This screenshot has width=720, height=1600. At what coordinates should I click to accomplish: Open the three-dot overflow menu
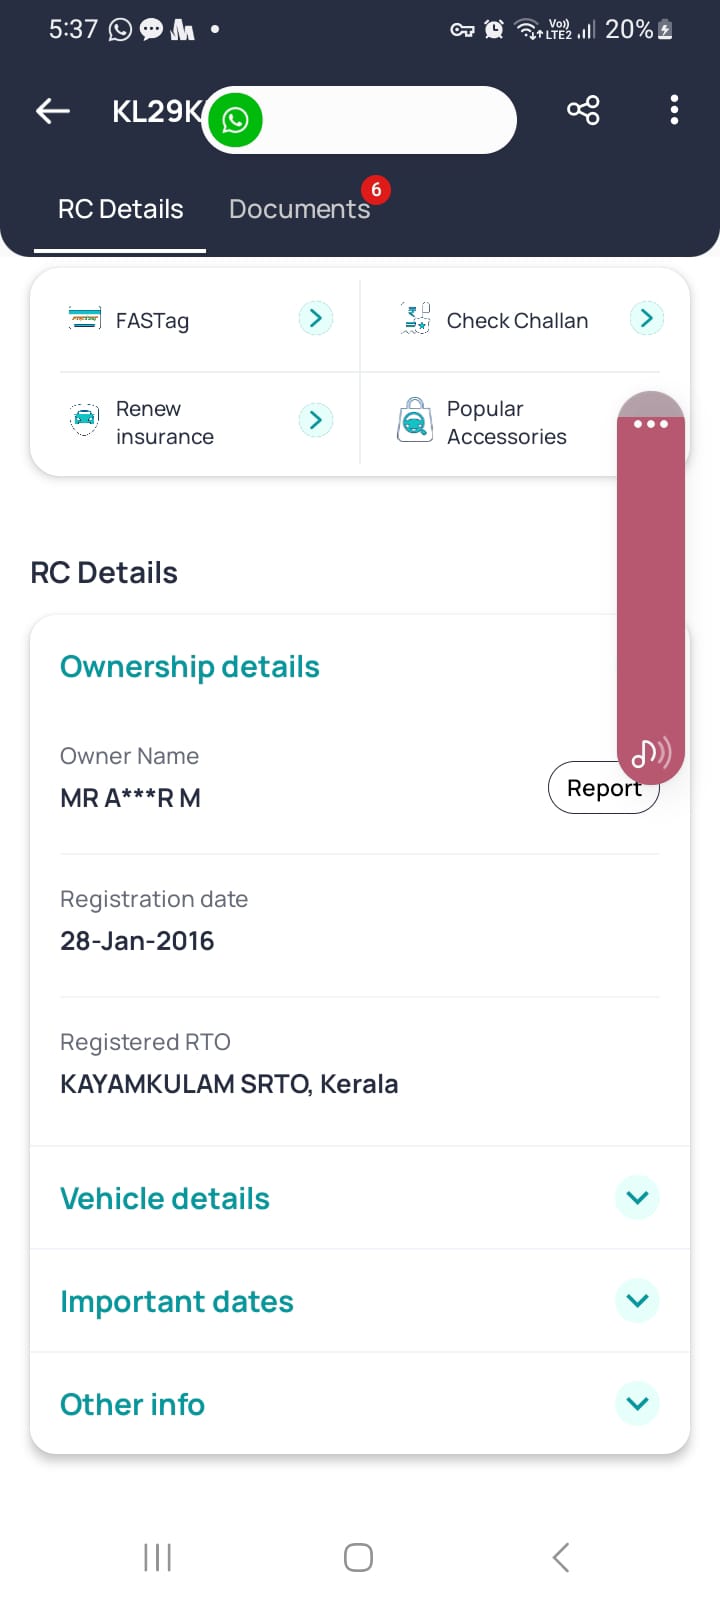pyautogui.click(x=675, y=110)
